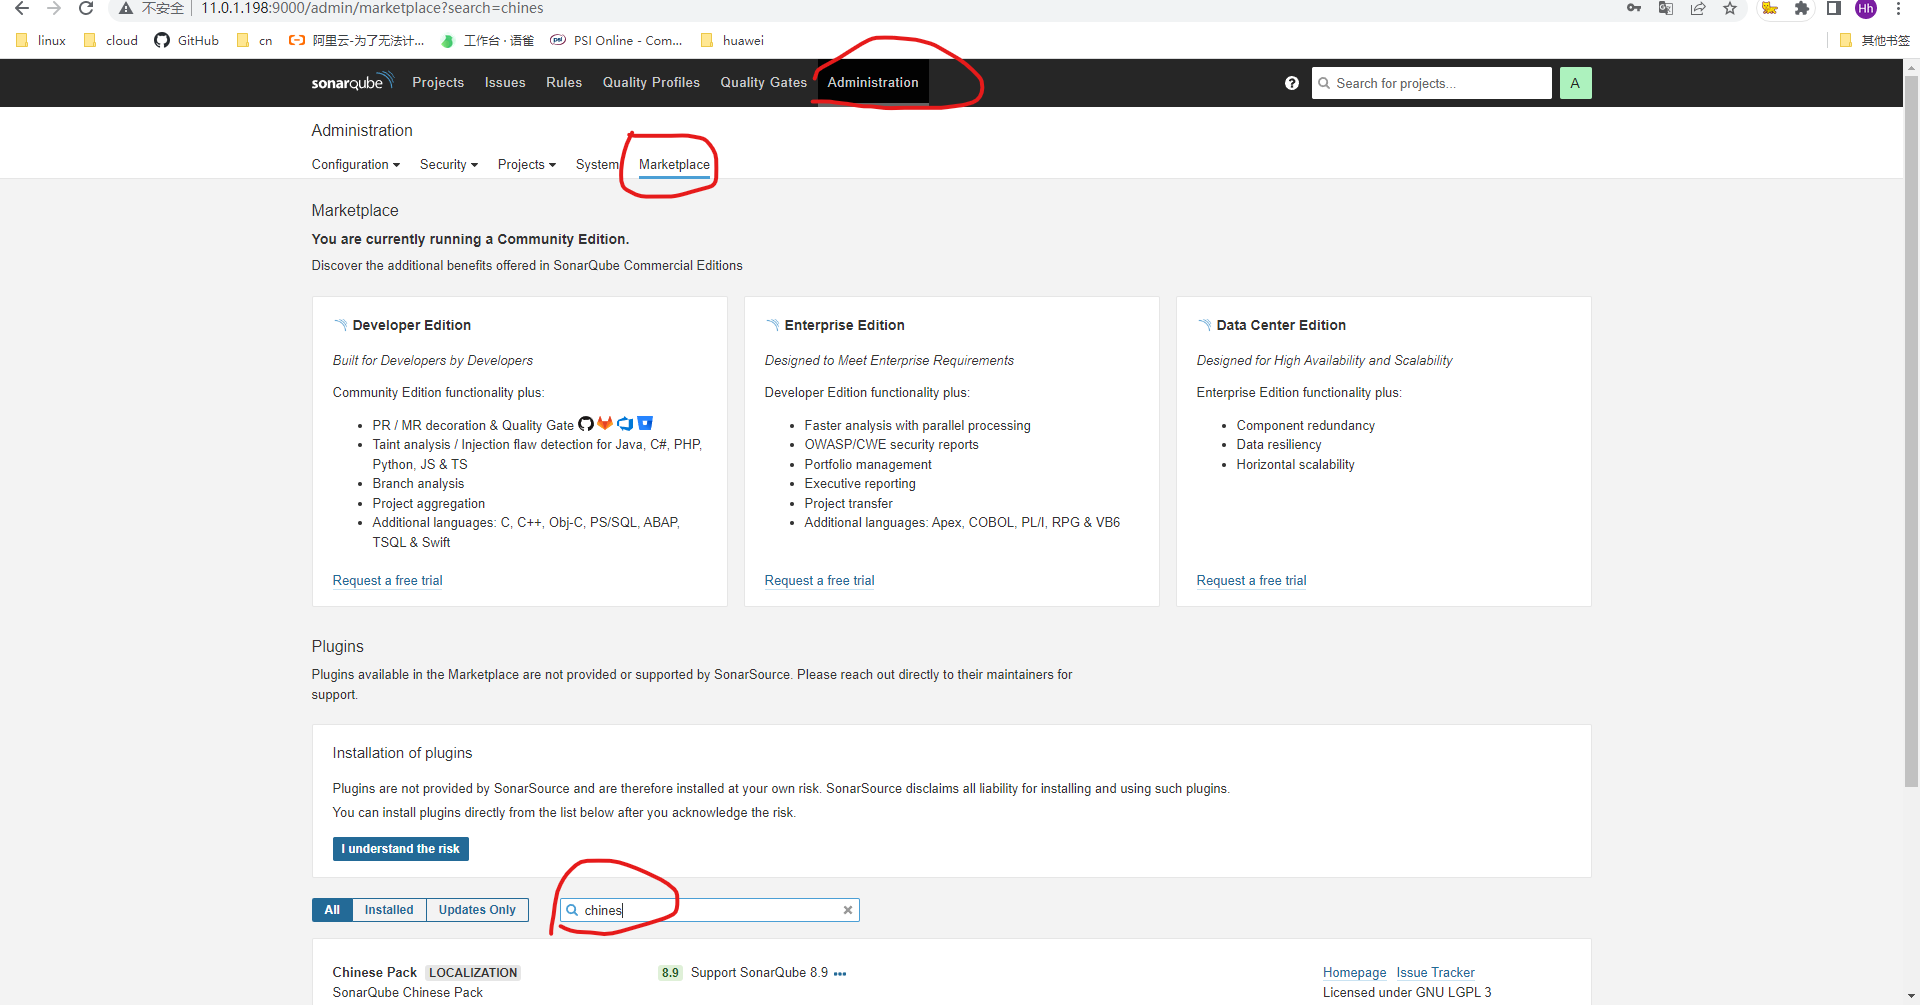Open Quality Profiles in top navigation
Viewport: 1920px width, 1005px height.
tap(651, 83)
